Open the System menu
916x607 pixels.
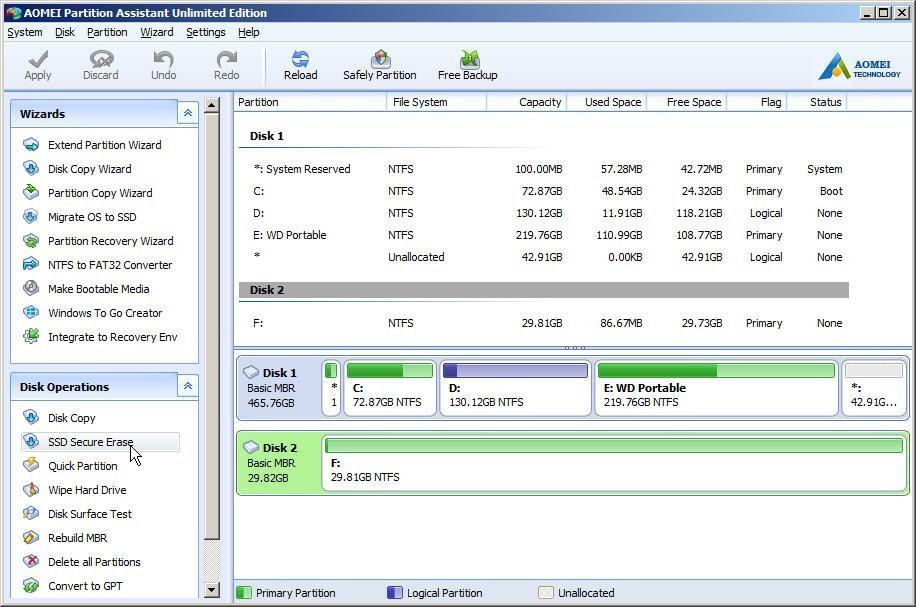(25, 32)
